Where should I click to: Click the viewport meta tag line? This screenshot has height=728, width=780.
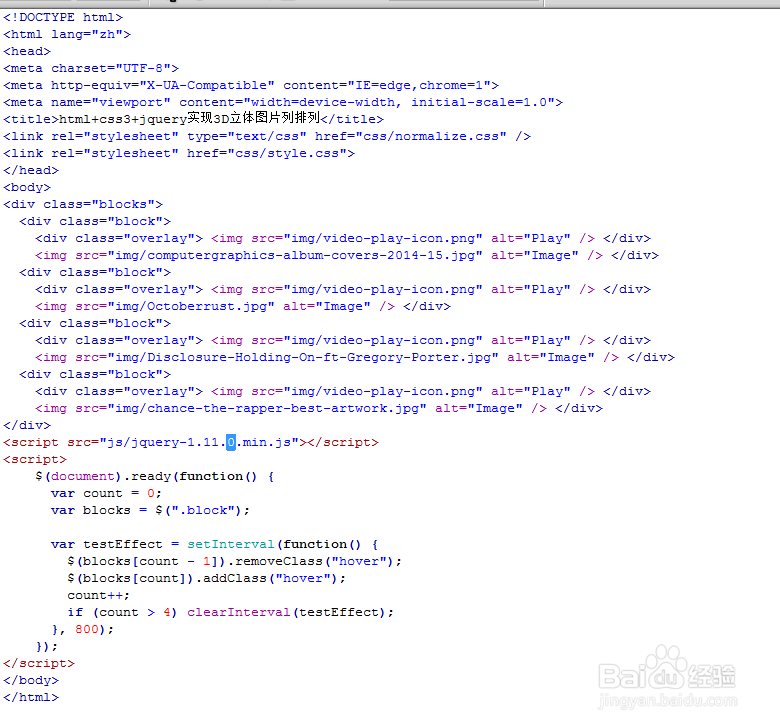point(283,102)
